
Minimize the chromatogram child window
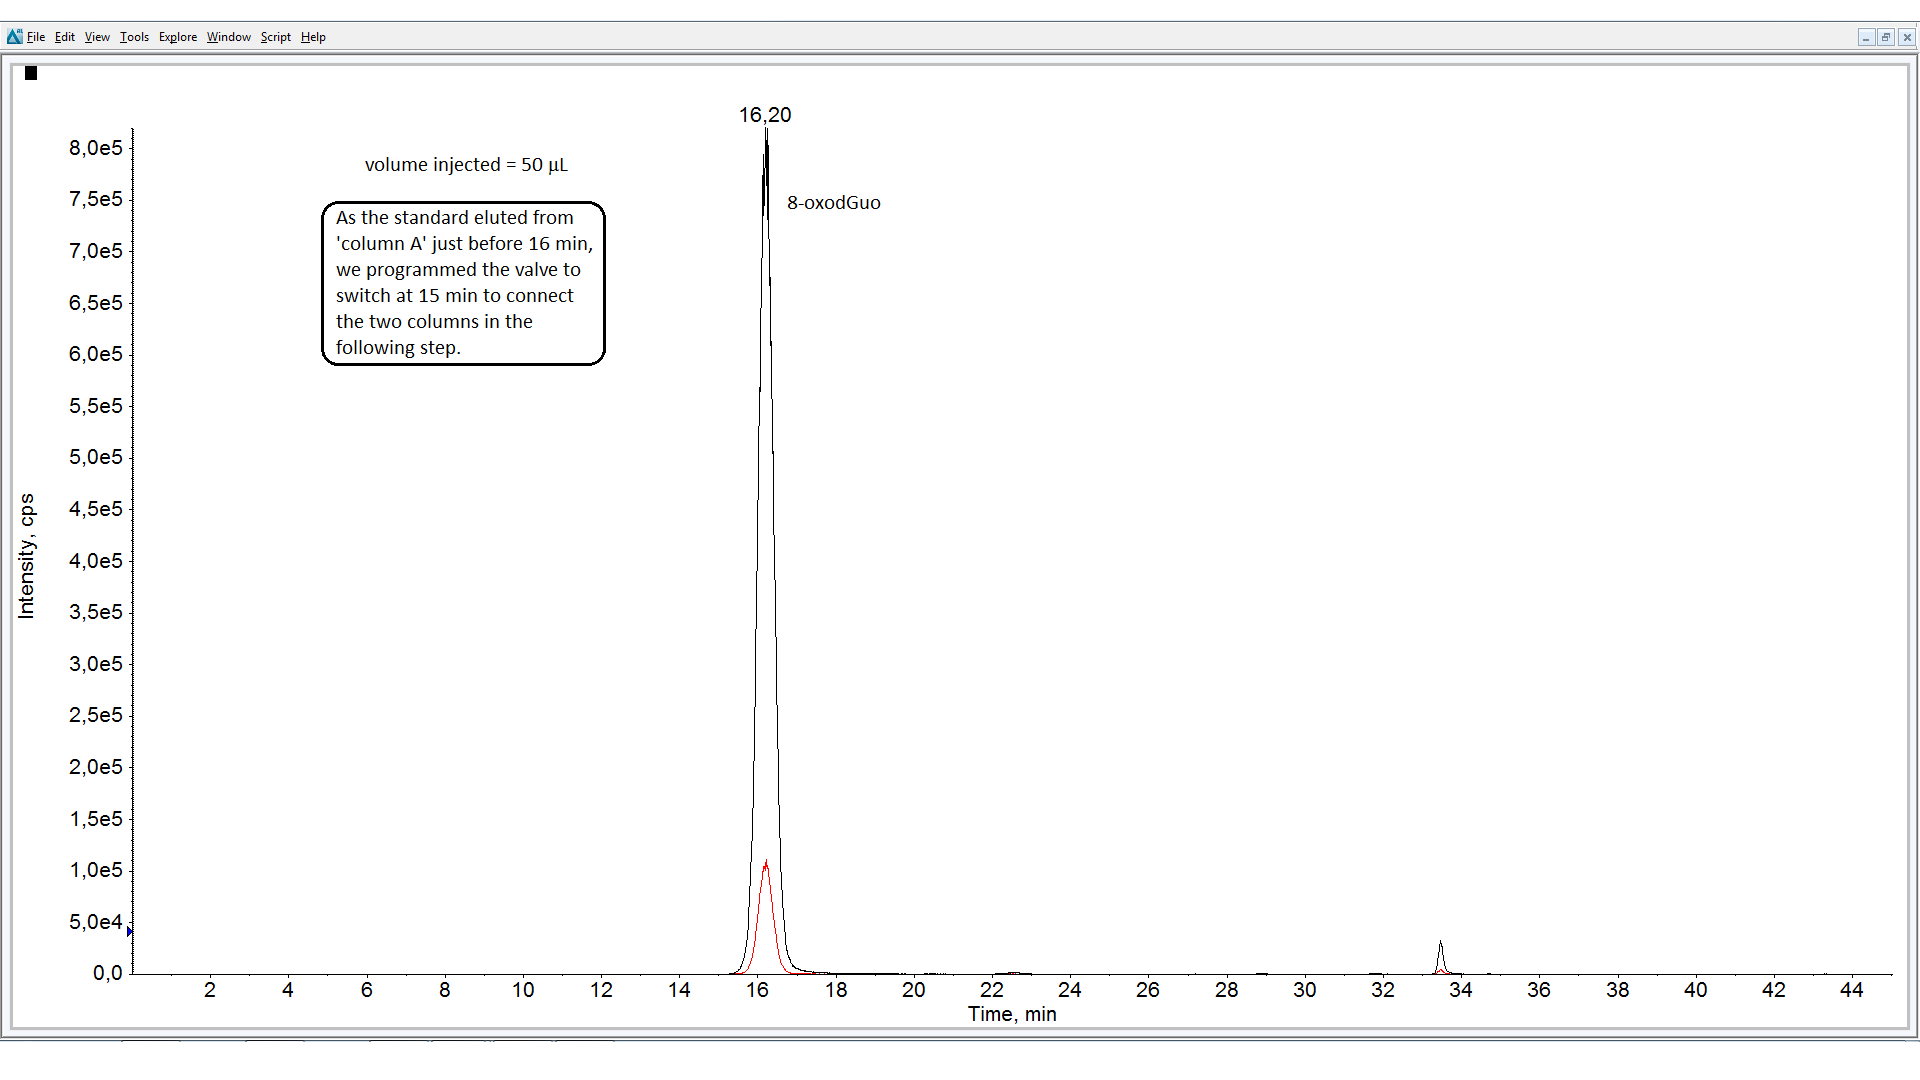pyautogui.click(x=1866, y=37)
